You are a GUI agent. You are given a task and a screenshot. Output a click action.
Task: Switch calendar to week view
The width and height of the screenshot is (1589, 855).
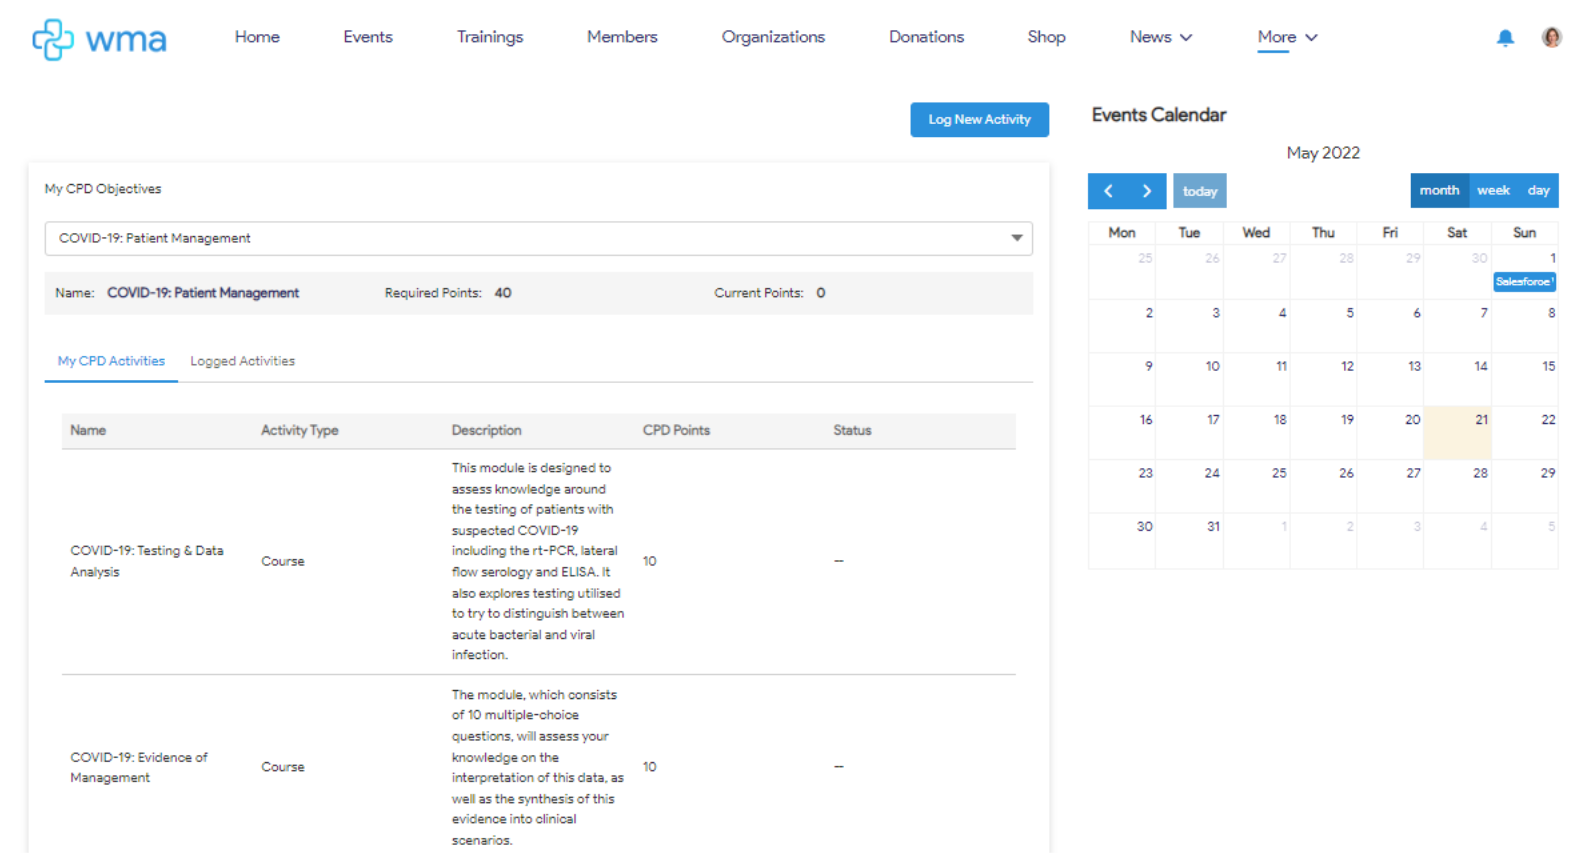1493,190
